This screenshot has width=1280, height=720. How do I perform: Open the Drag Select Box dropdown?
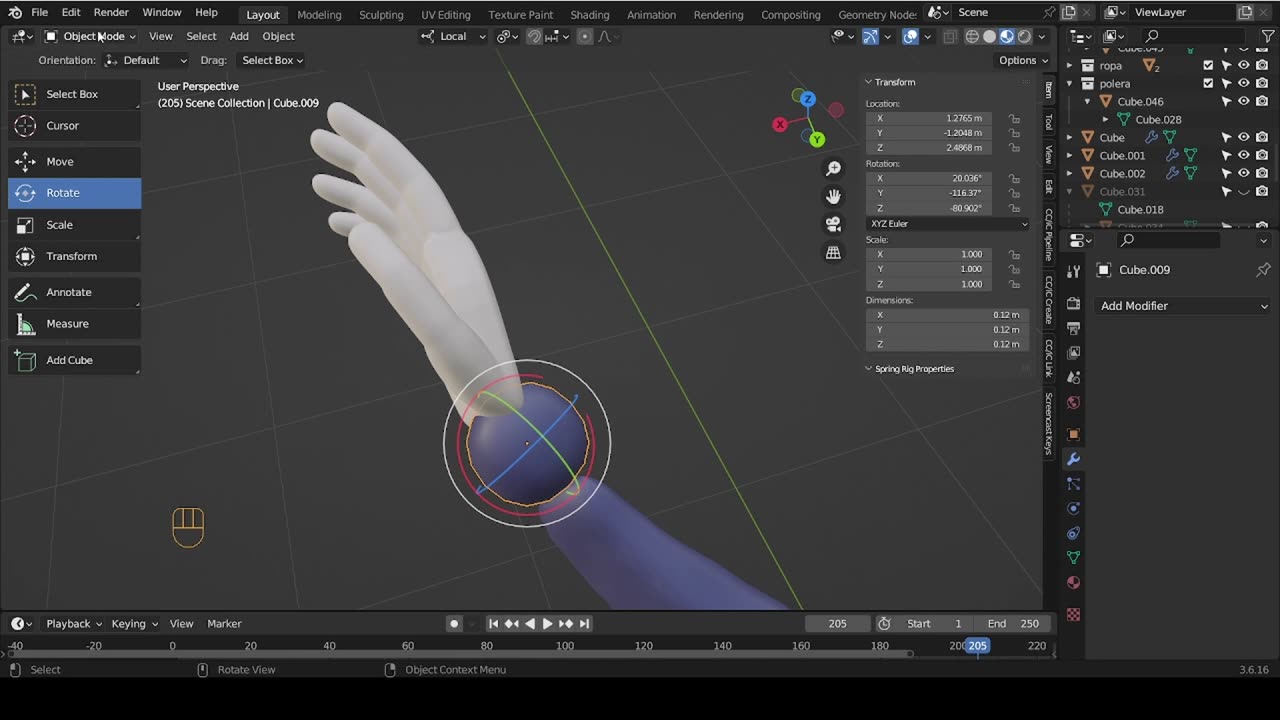(x=272, y=60)
